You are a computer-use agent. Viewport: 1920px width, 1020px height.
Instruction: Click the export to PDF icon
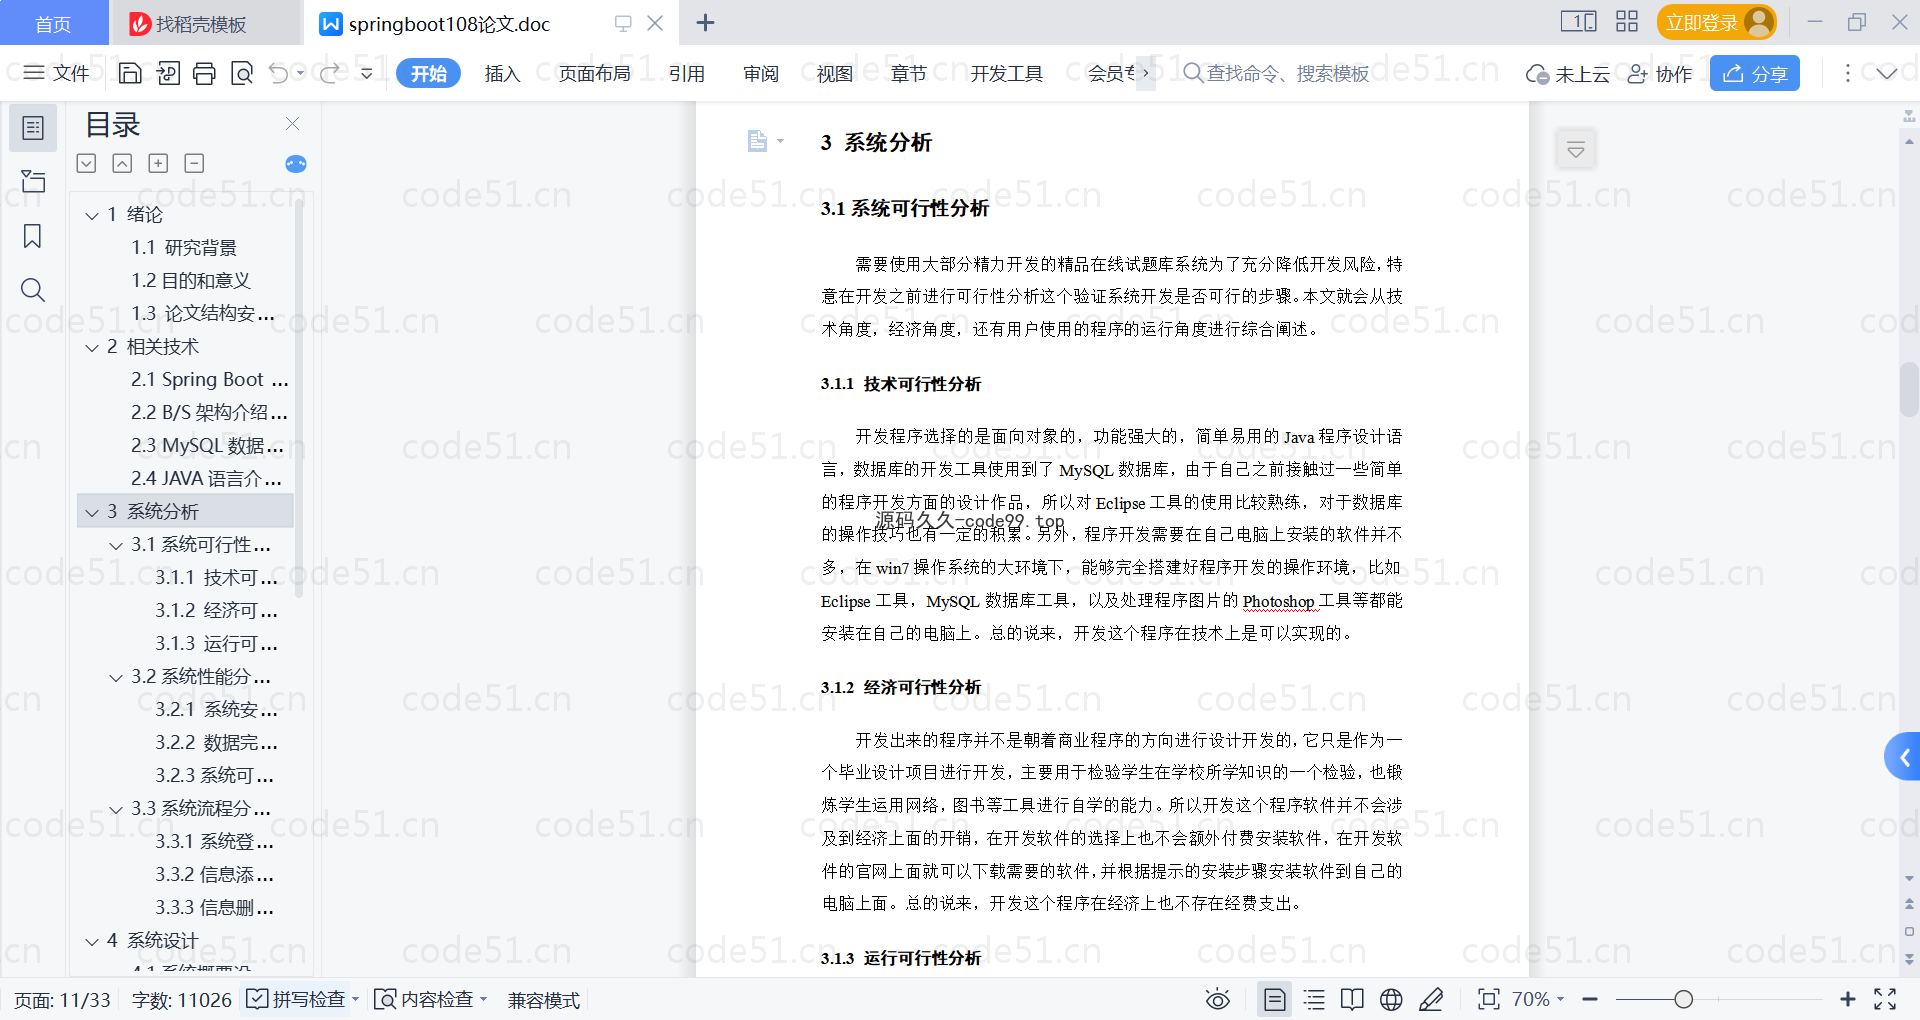pyautogui.click(x=168, y=73)
